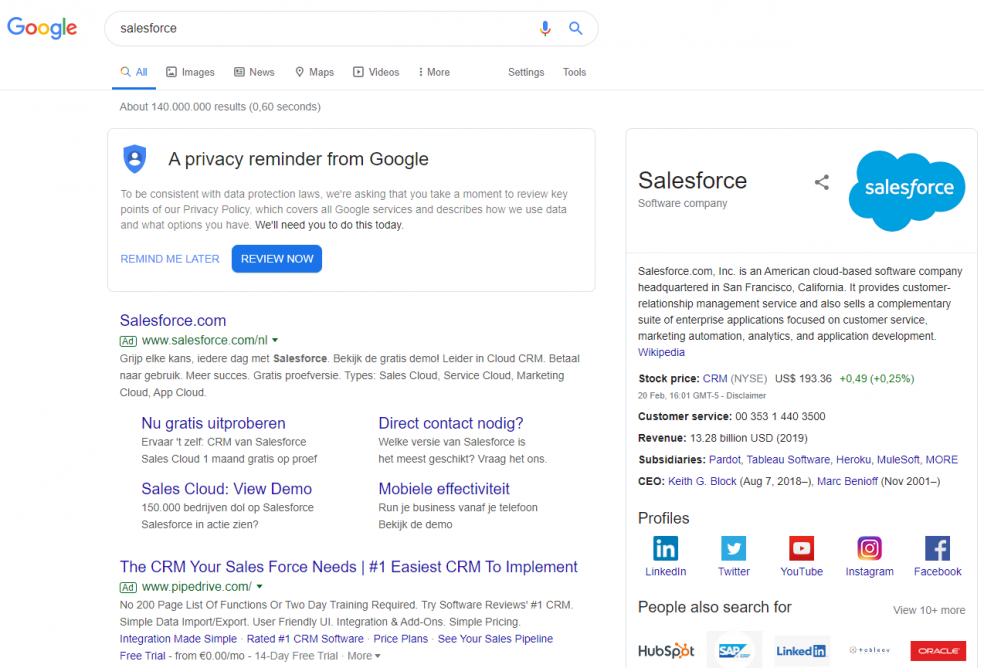Open Mobiele effectiviteit sitelink
The image size is (984, 668).
point(444,488)
